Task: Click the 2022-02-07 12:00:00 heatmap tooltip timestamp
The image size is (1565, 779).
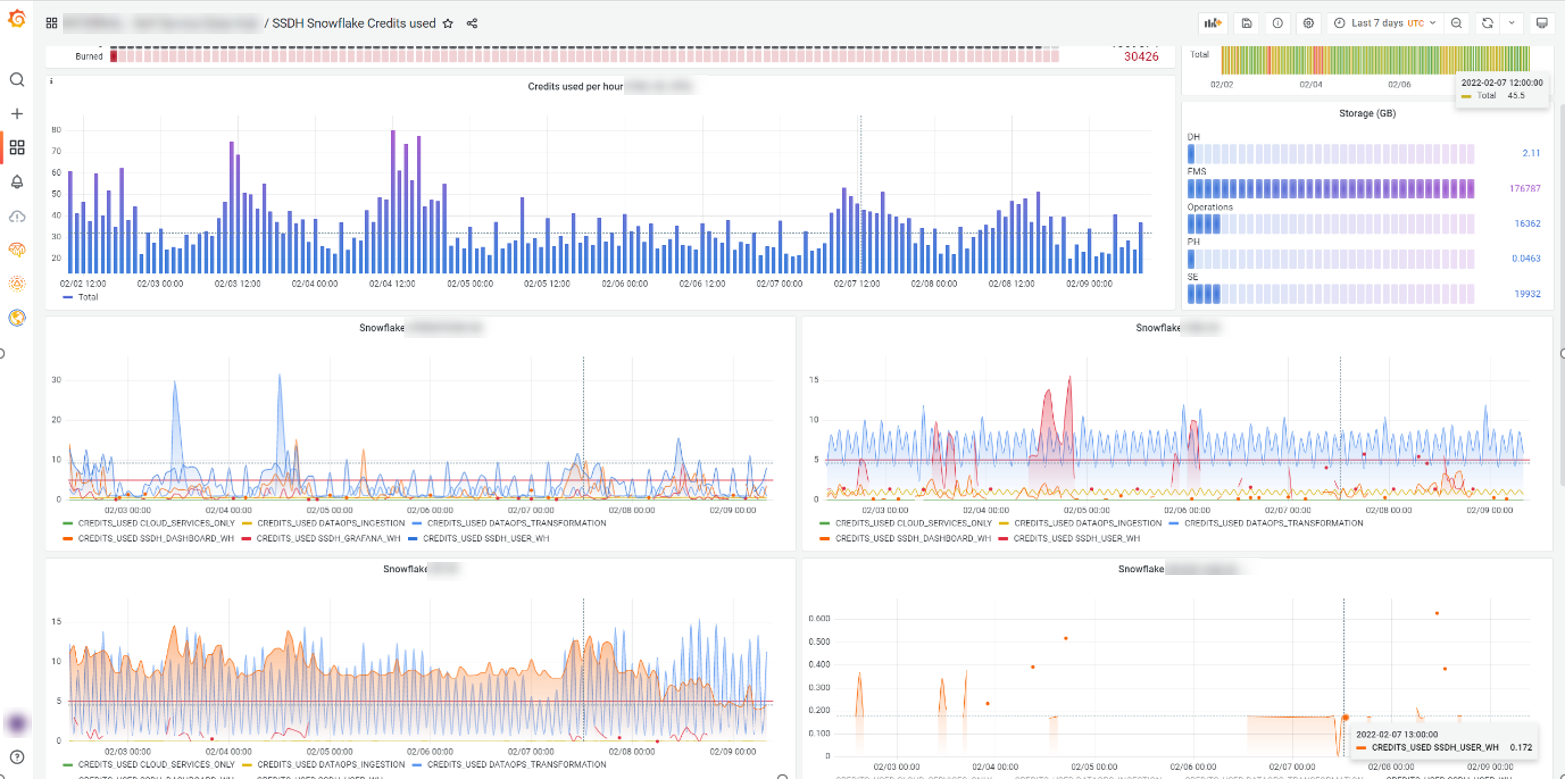Action: pos(1502,82)
